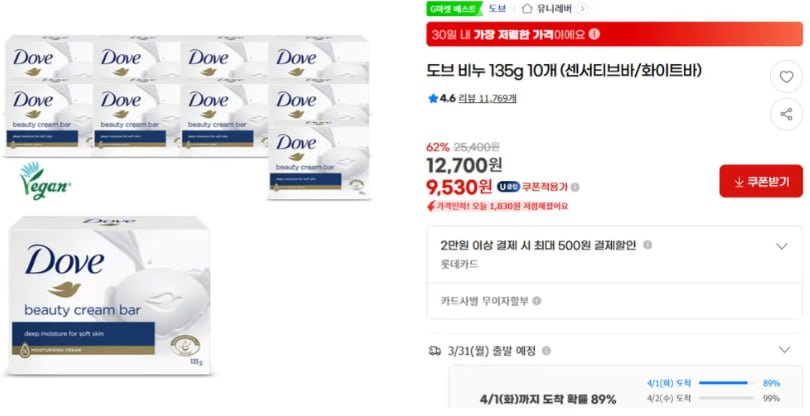
Task: Expand the payment discount chevron
Action: click(x=782, y=246)
